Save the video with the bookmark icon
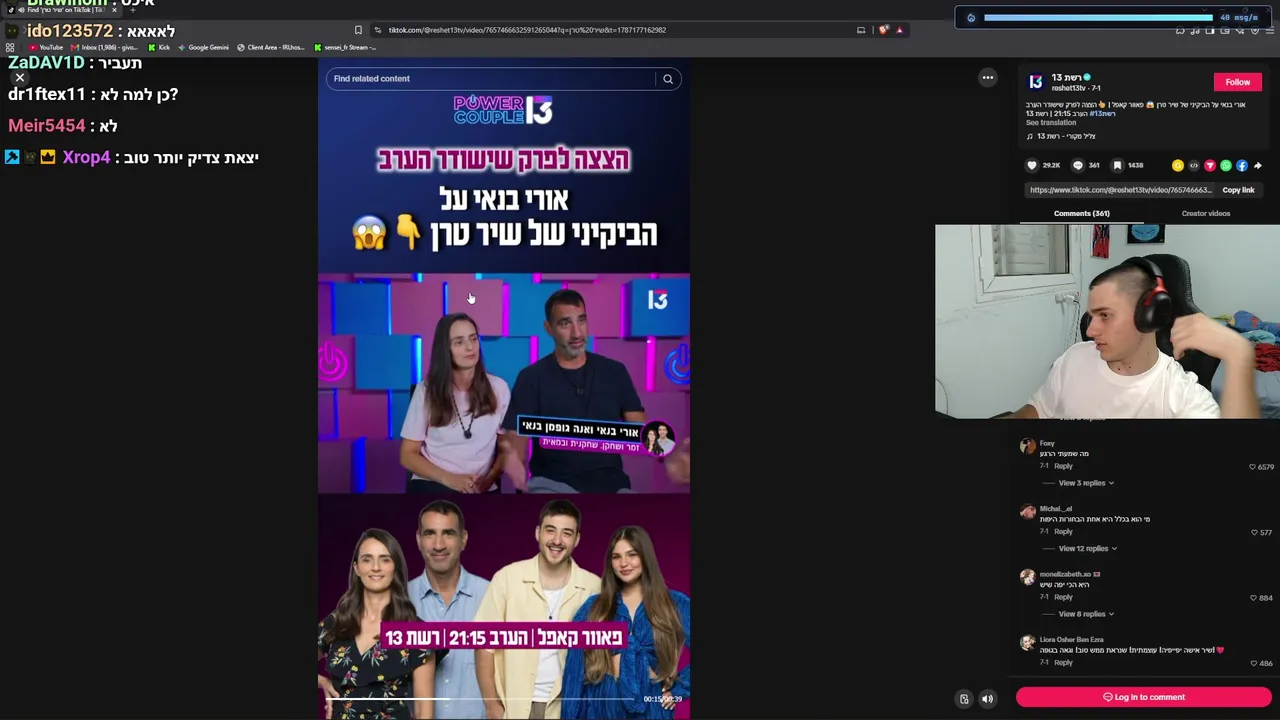1280x720 pixels. pyautogui.click(x=1117, y=166)
